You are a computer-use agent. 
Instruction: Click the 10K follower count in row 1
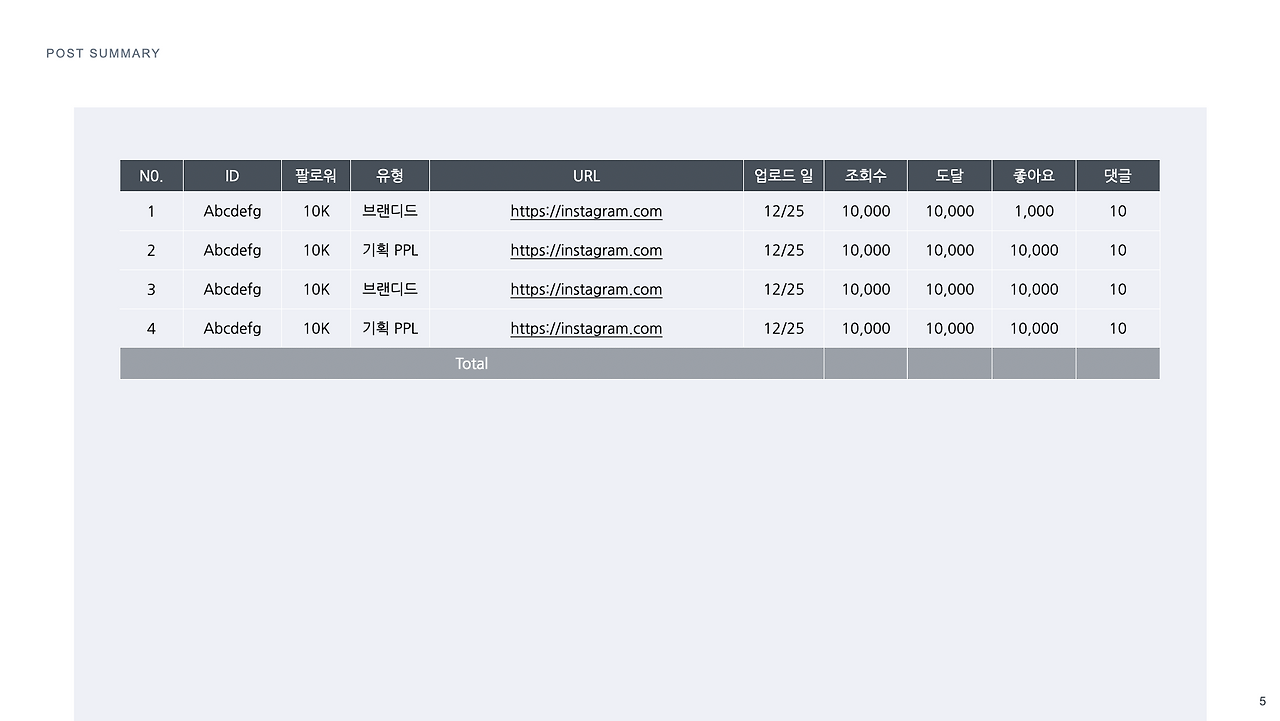[x=316, y=211]
